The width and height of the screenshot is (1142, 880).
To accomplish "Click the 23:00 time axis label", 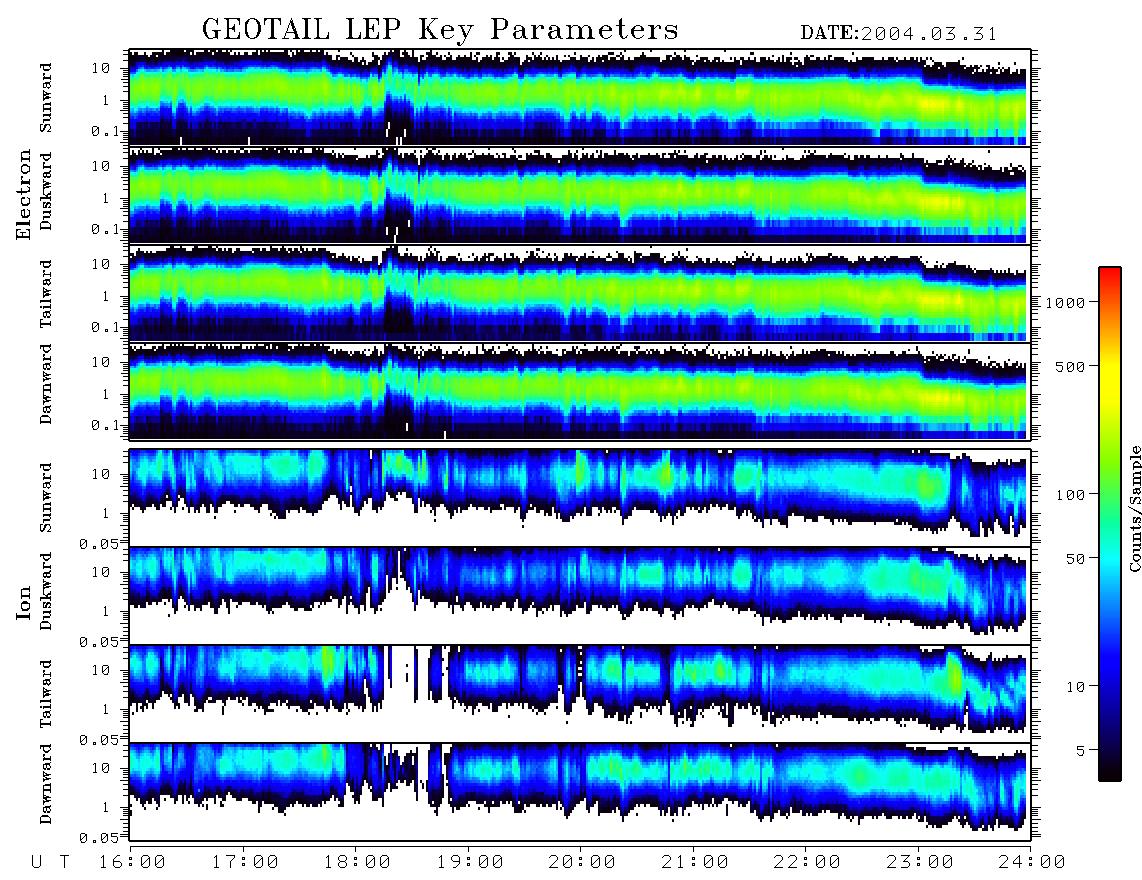I will pos(920,863).
